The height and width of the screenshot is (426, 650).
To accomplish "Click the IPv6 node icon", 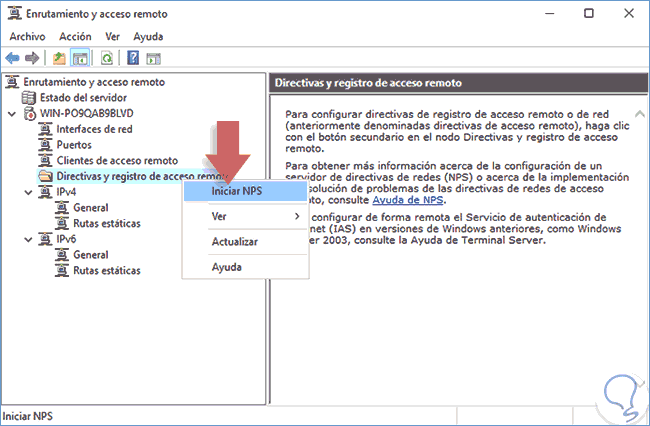I will coord(45,239).
